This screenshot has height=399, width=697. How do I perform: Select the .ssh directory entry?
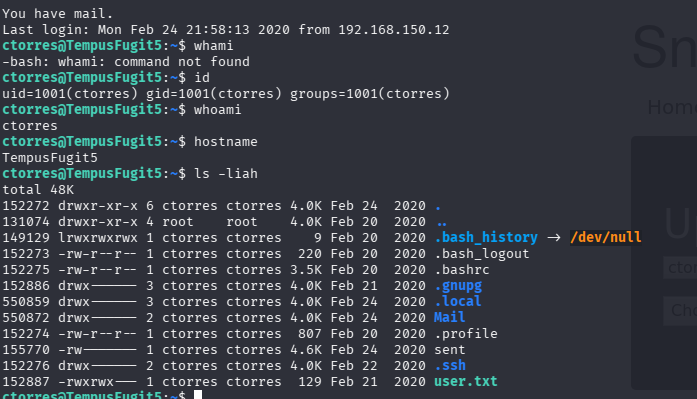point(450,366)
